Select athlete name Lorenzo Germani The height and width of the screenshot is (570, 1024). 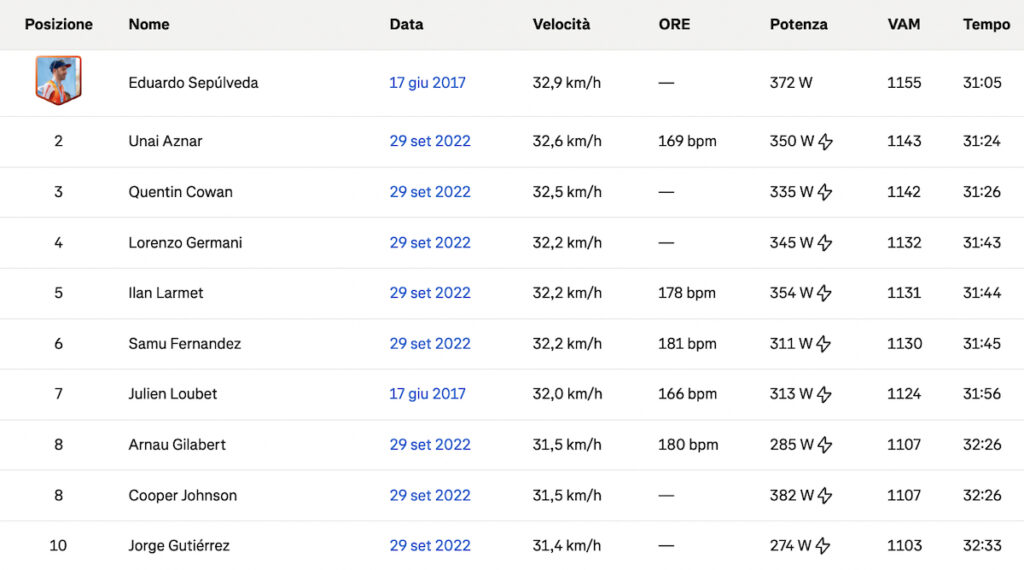[185, 242]
